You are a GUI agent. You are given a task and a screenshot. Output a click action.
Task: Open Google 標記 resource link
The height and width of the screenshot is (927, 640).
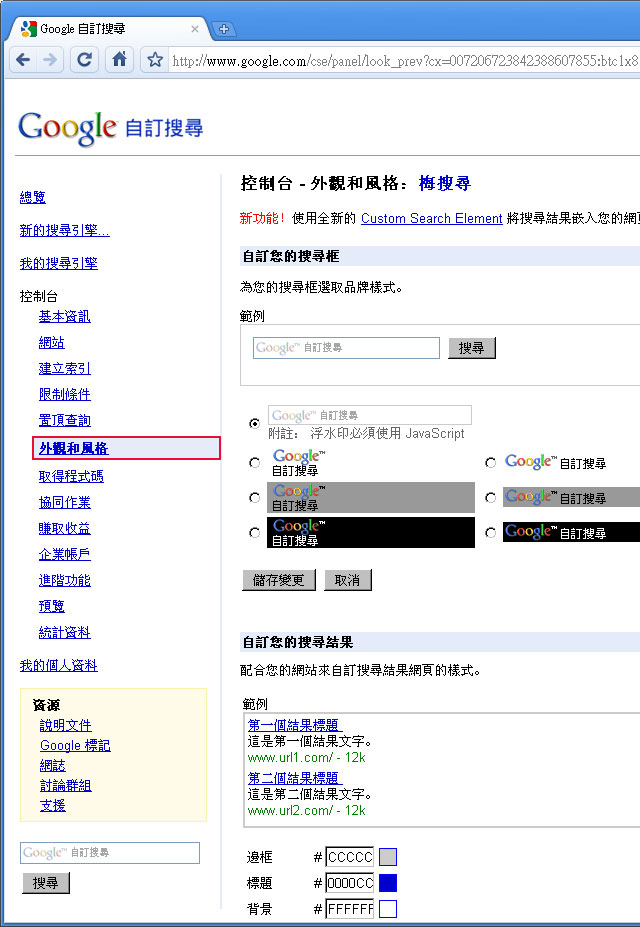(75, 745)
